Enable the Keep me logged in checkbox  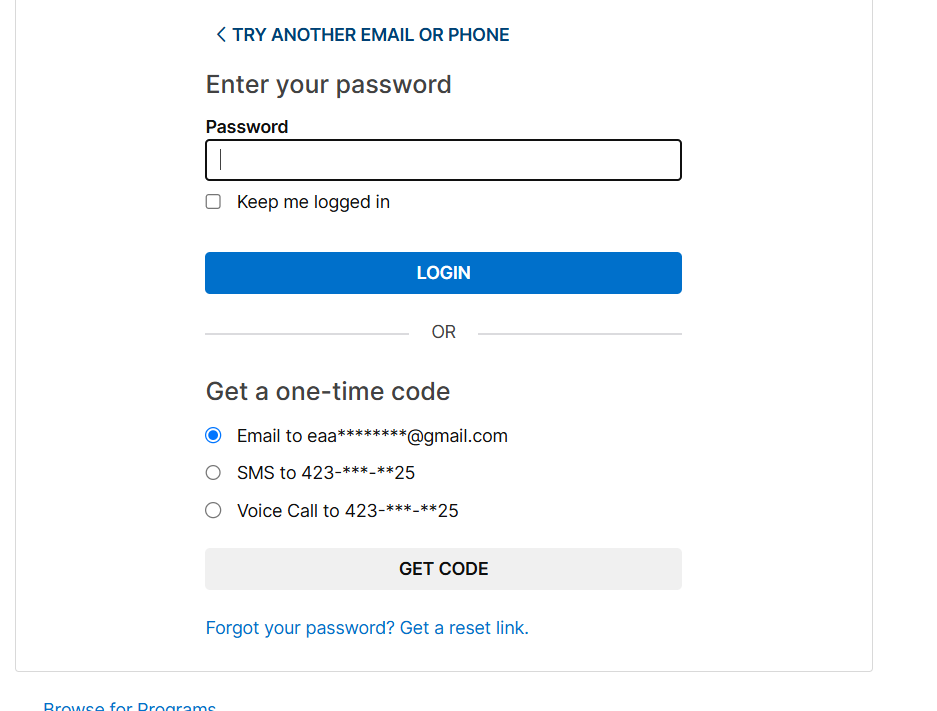pos(213,202)
